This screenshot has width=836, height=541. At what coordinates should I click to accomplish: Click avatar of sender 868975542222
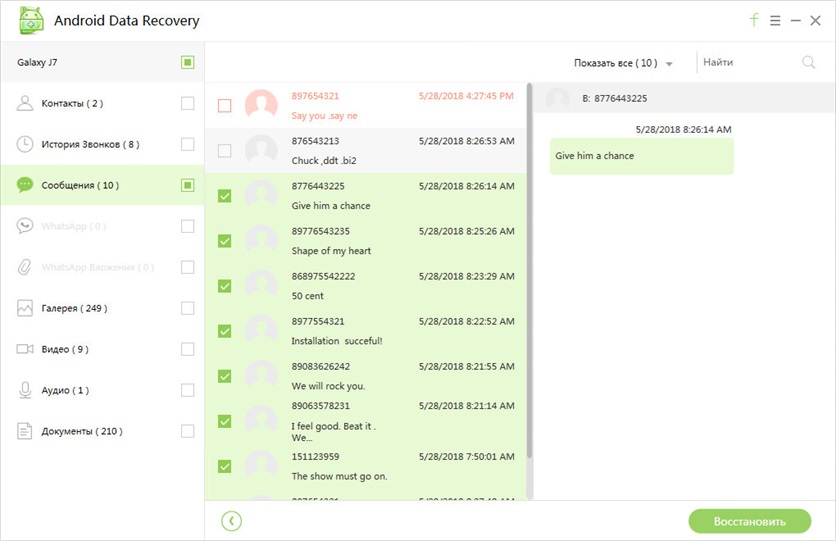pos(261,286)
